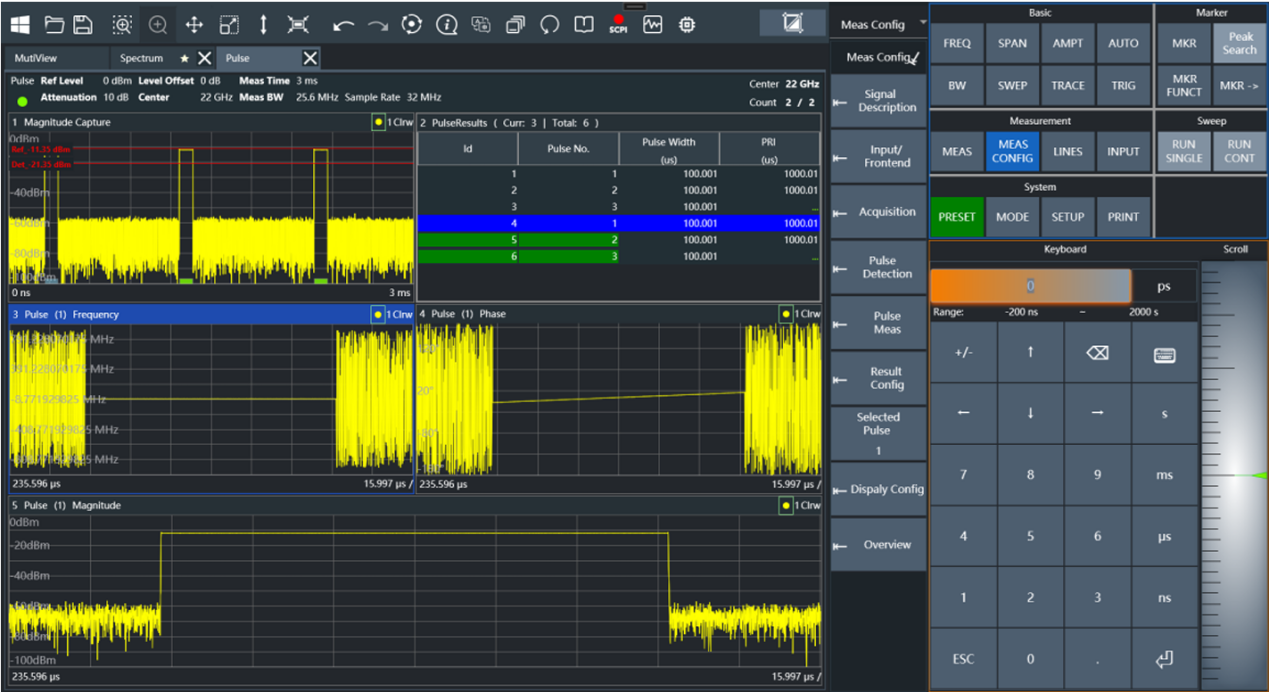Screen dimensions: 1269x692
Task: Click the Peak Search marker button
Action: (1239, 43)
